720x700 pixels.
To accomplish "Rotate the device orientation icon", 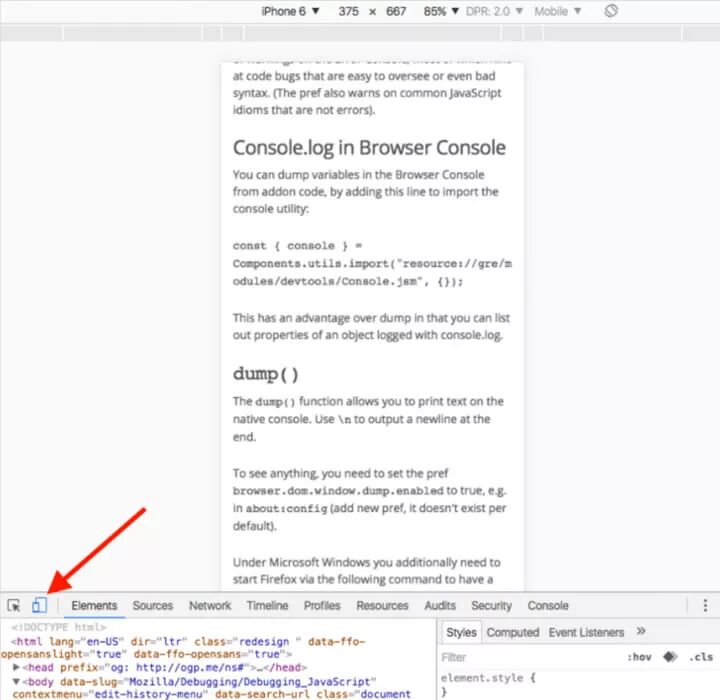I will click(x=611, y=11).
